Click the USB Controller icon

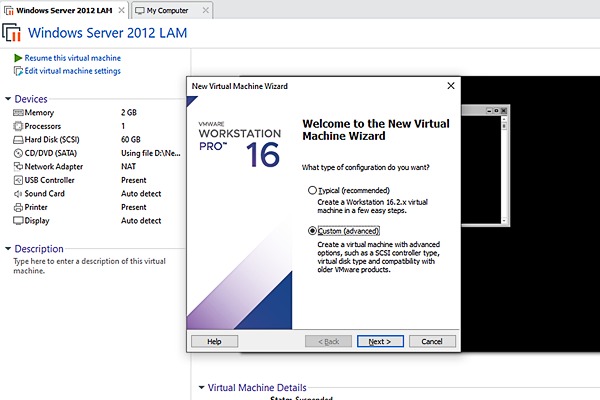[18, 180]
